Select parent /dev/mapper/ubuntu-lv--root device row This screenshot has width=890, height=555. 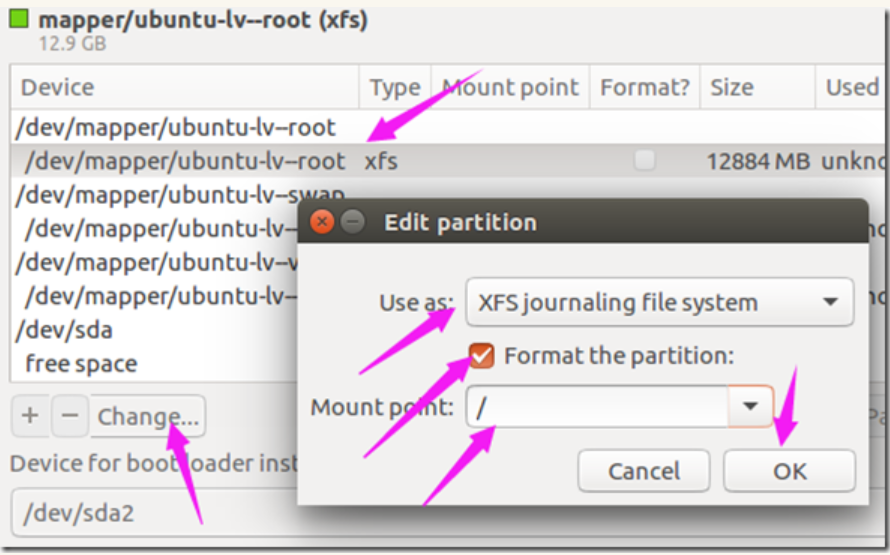[448, 127]
